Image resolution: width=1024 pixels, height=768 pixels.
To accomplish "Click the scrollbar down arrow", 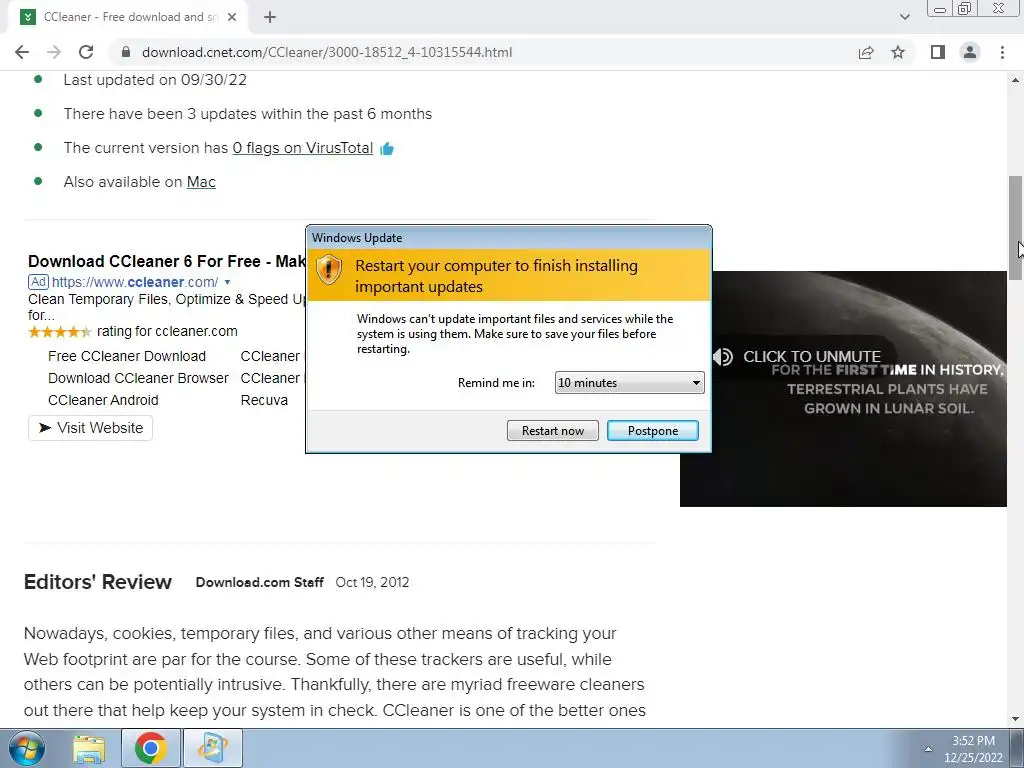I will tap(1015, 719).
